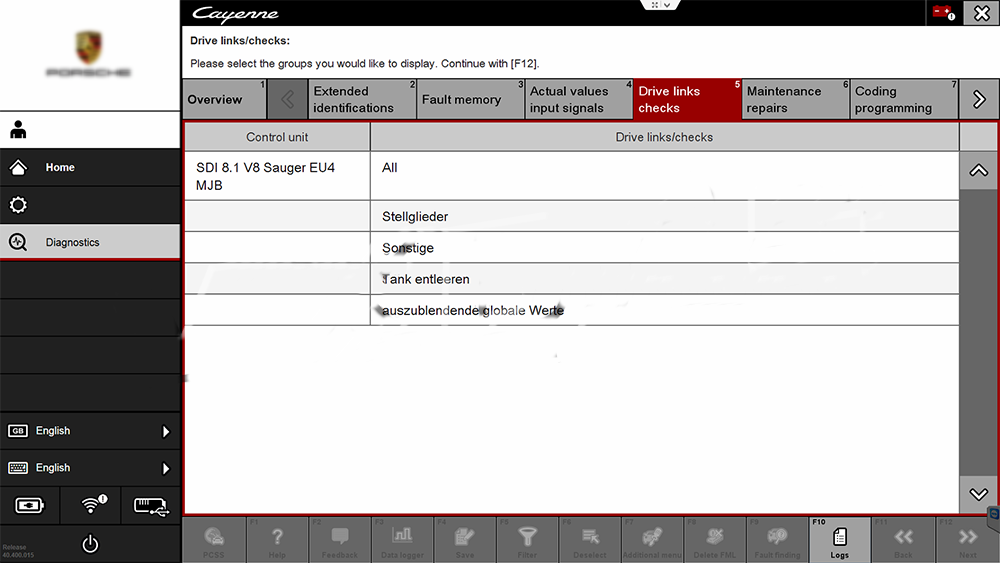Screen dimensions: 1000x563
Task: Open the Logs function button
Action: pyautogui.click(x=839, y=540)
